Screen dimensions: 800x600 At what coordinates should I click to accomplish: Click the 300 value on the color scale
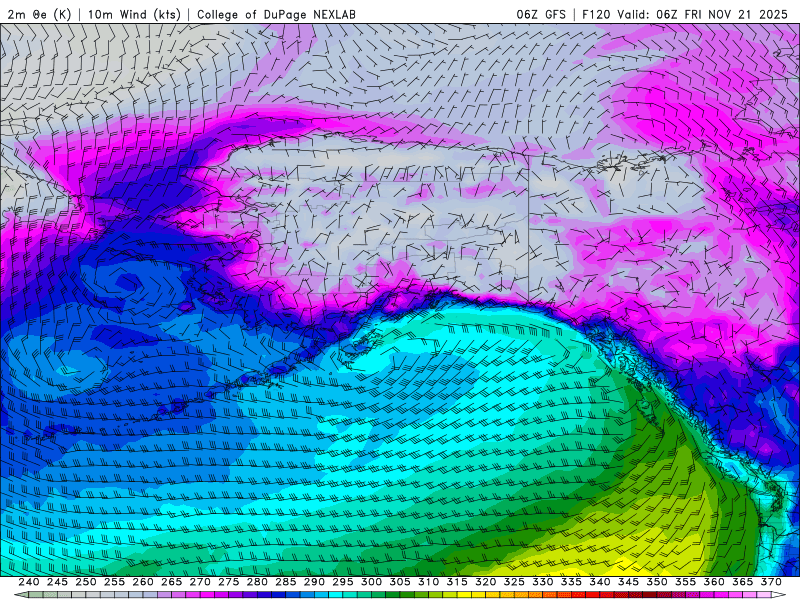coord(371,582)
